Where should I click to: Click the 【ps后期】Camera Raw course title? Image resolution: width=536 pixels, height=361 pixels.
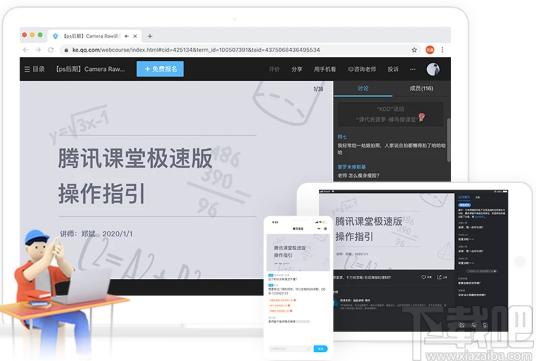coord(91,69)
